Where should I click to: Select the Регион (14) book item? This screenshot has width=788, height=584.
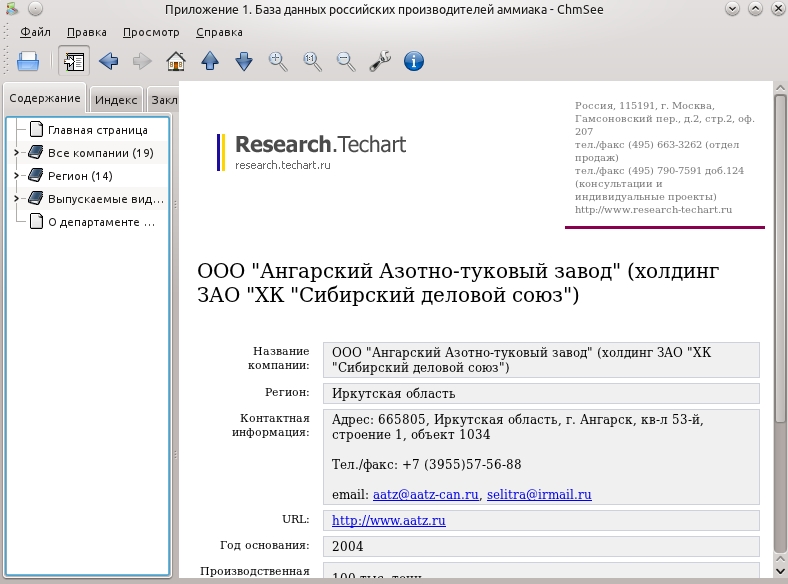click(x=80, y=176)
